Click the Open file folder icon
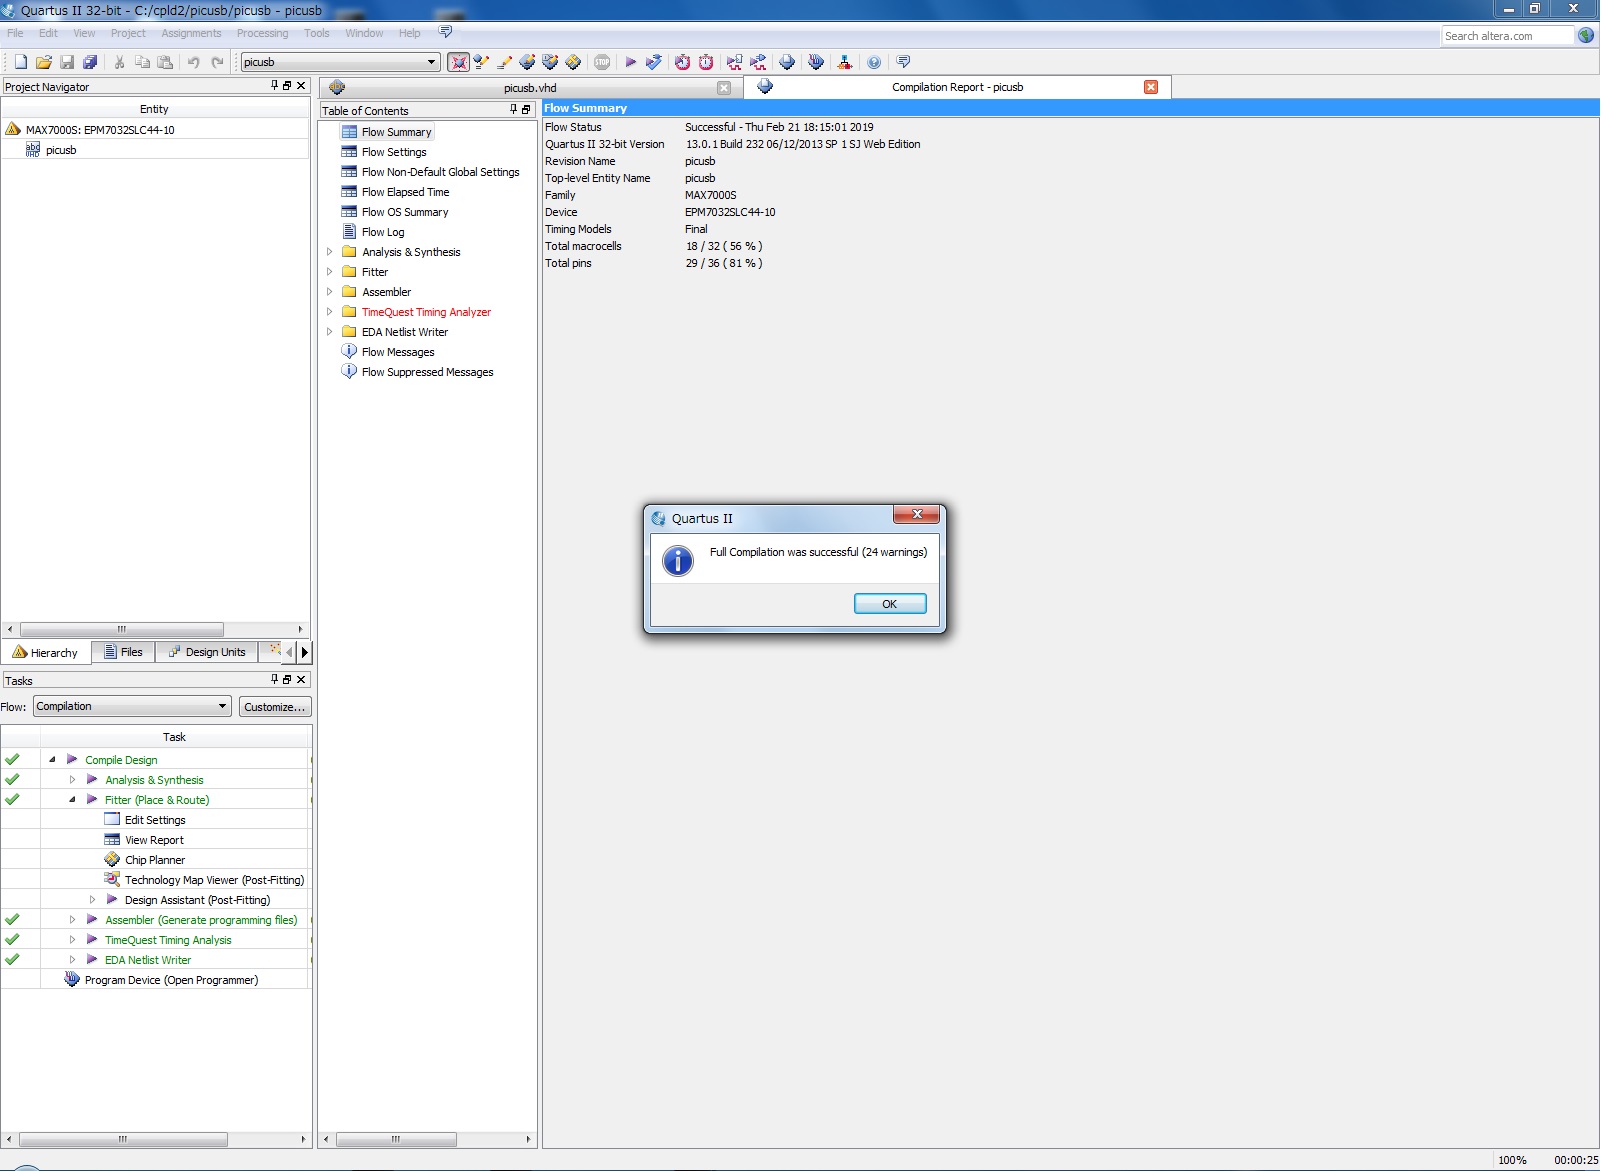 coord(44,62)
